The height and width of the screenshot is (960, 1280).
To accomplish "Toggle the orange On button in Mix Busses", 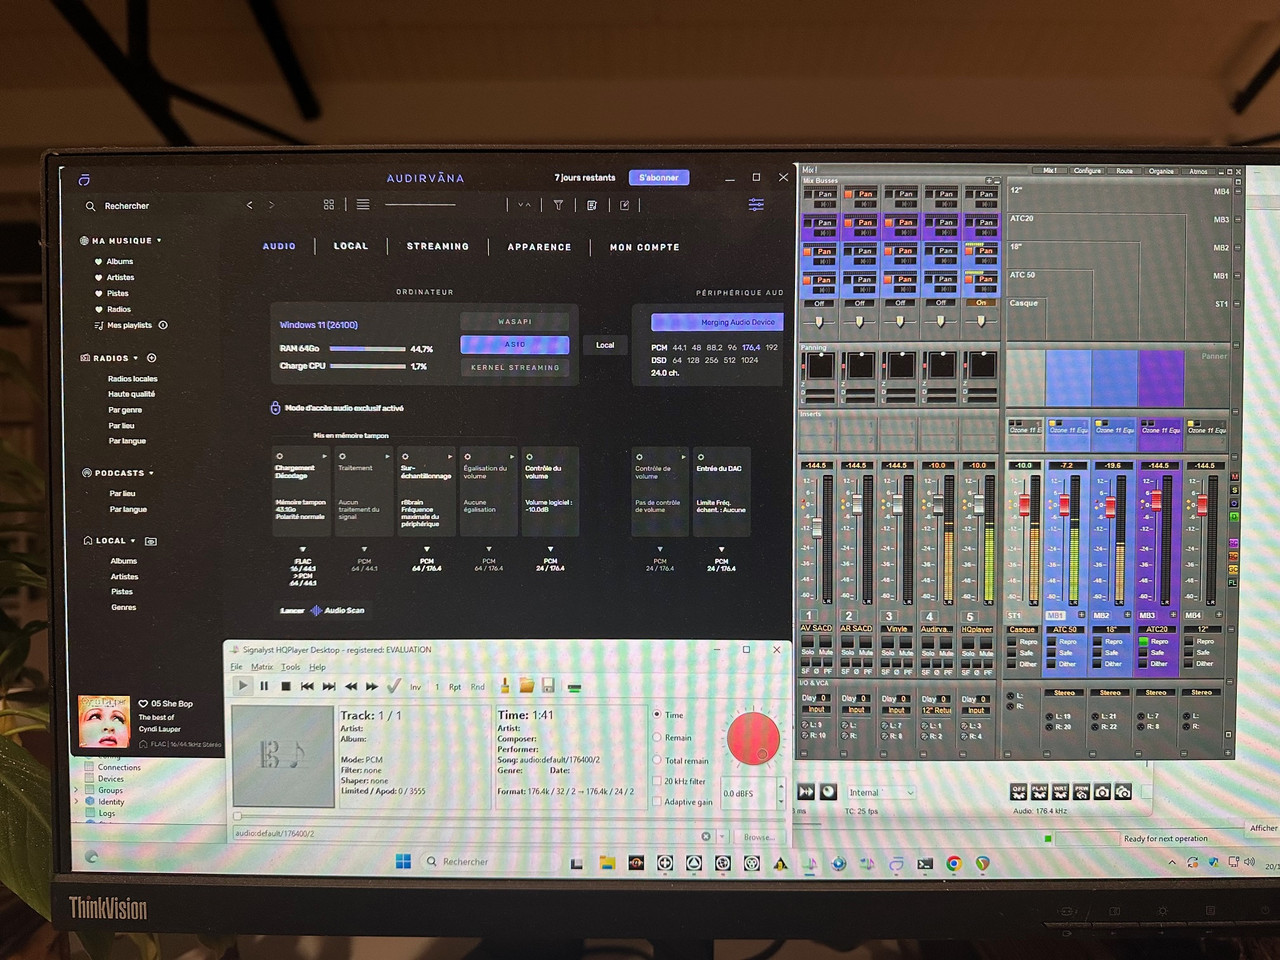I will pyautogui.click(x=981, y=303).
